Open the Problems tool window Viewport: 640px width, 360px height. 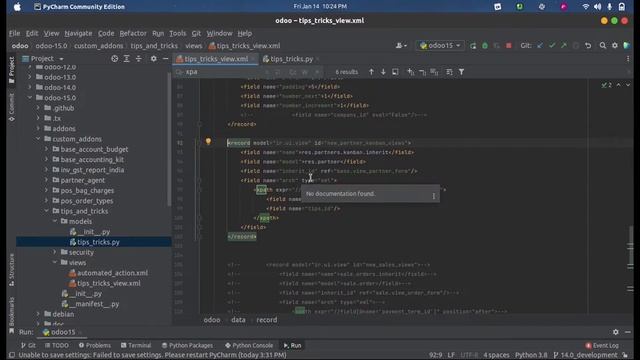95,345
